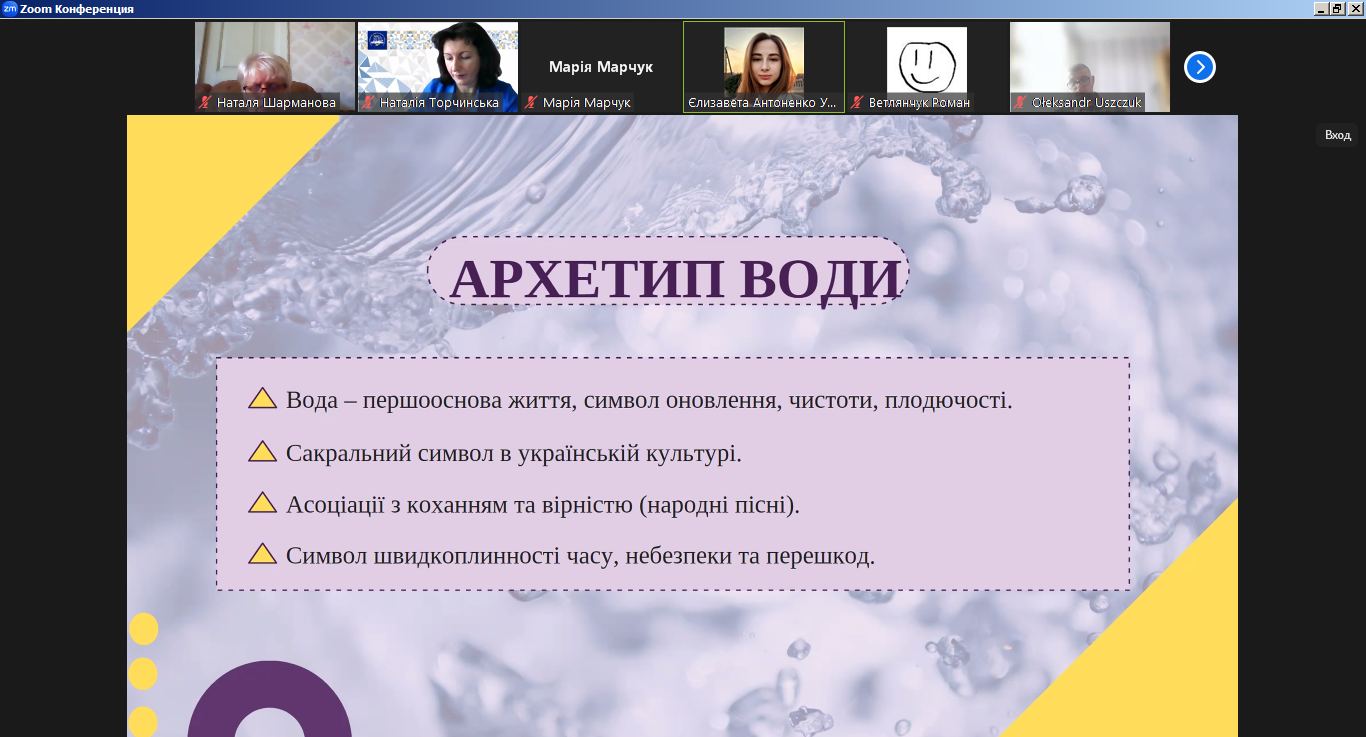The height and width of the screenshot is (737, 1366).
Task: Select Наталія Торчинська's video thumbnail
Action: [438, 60]
